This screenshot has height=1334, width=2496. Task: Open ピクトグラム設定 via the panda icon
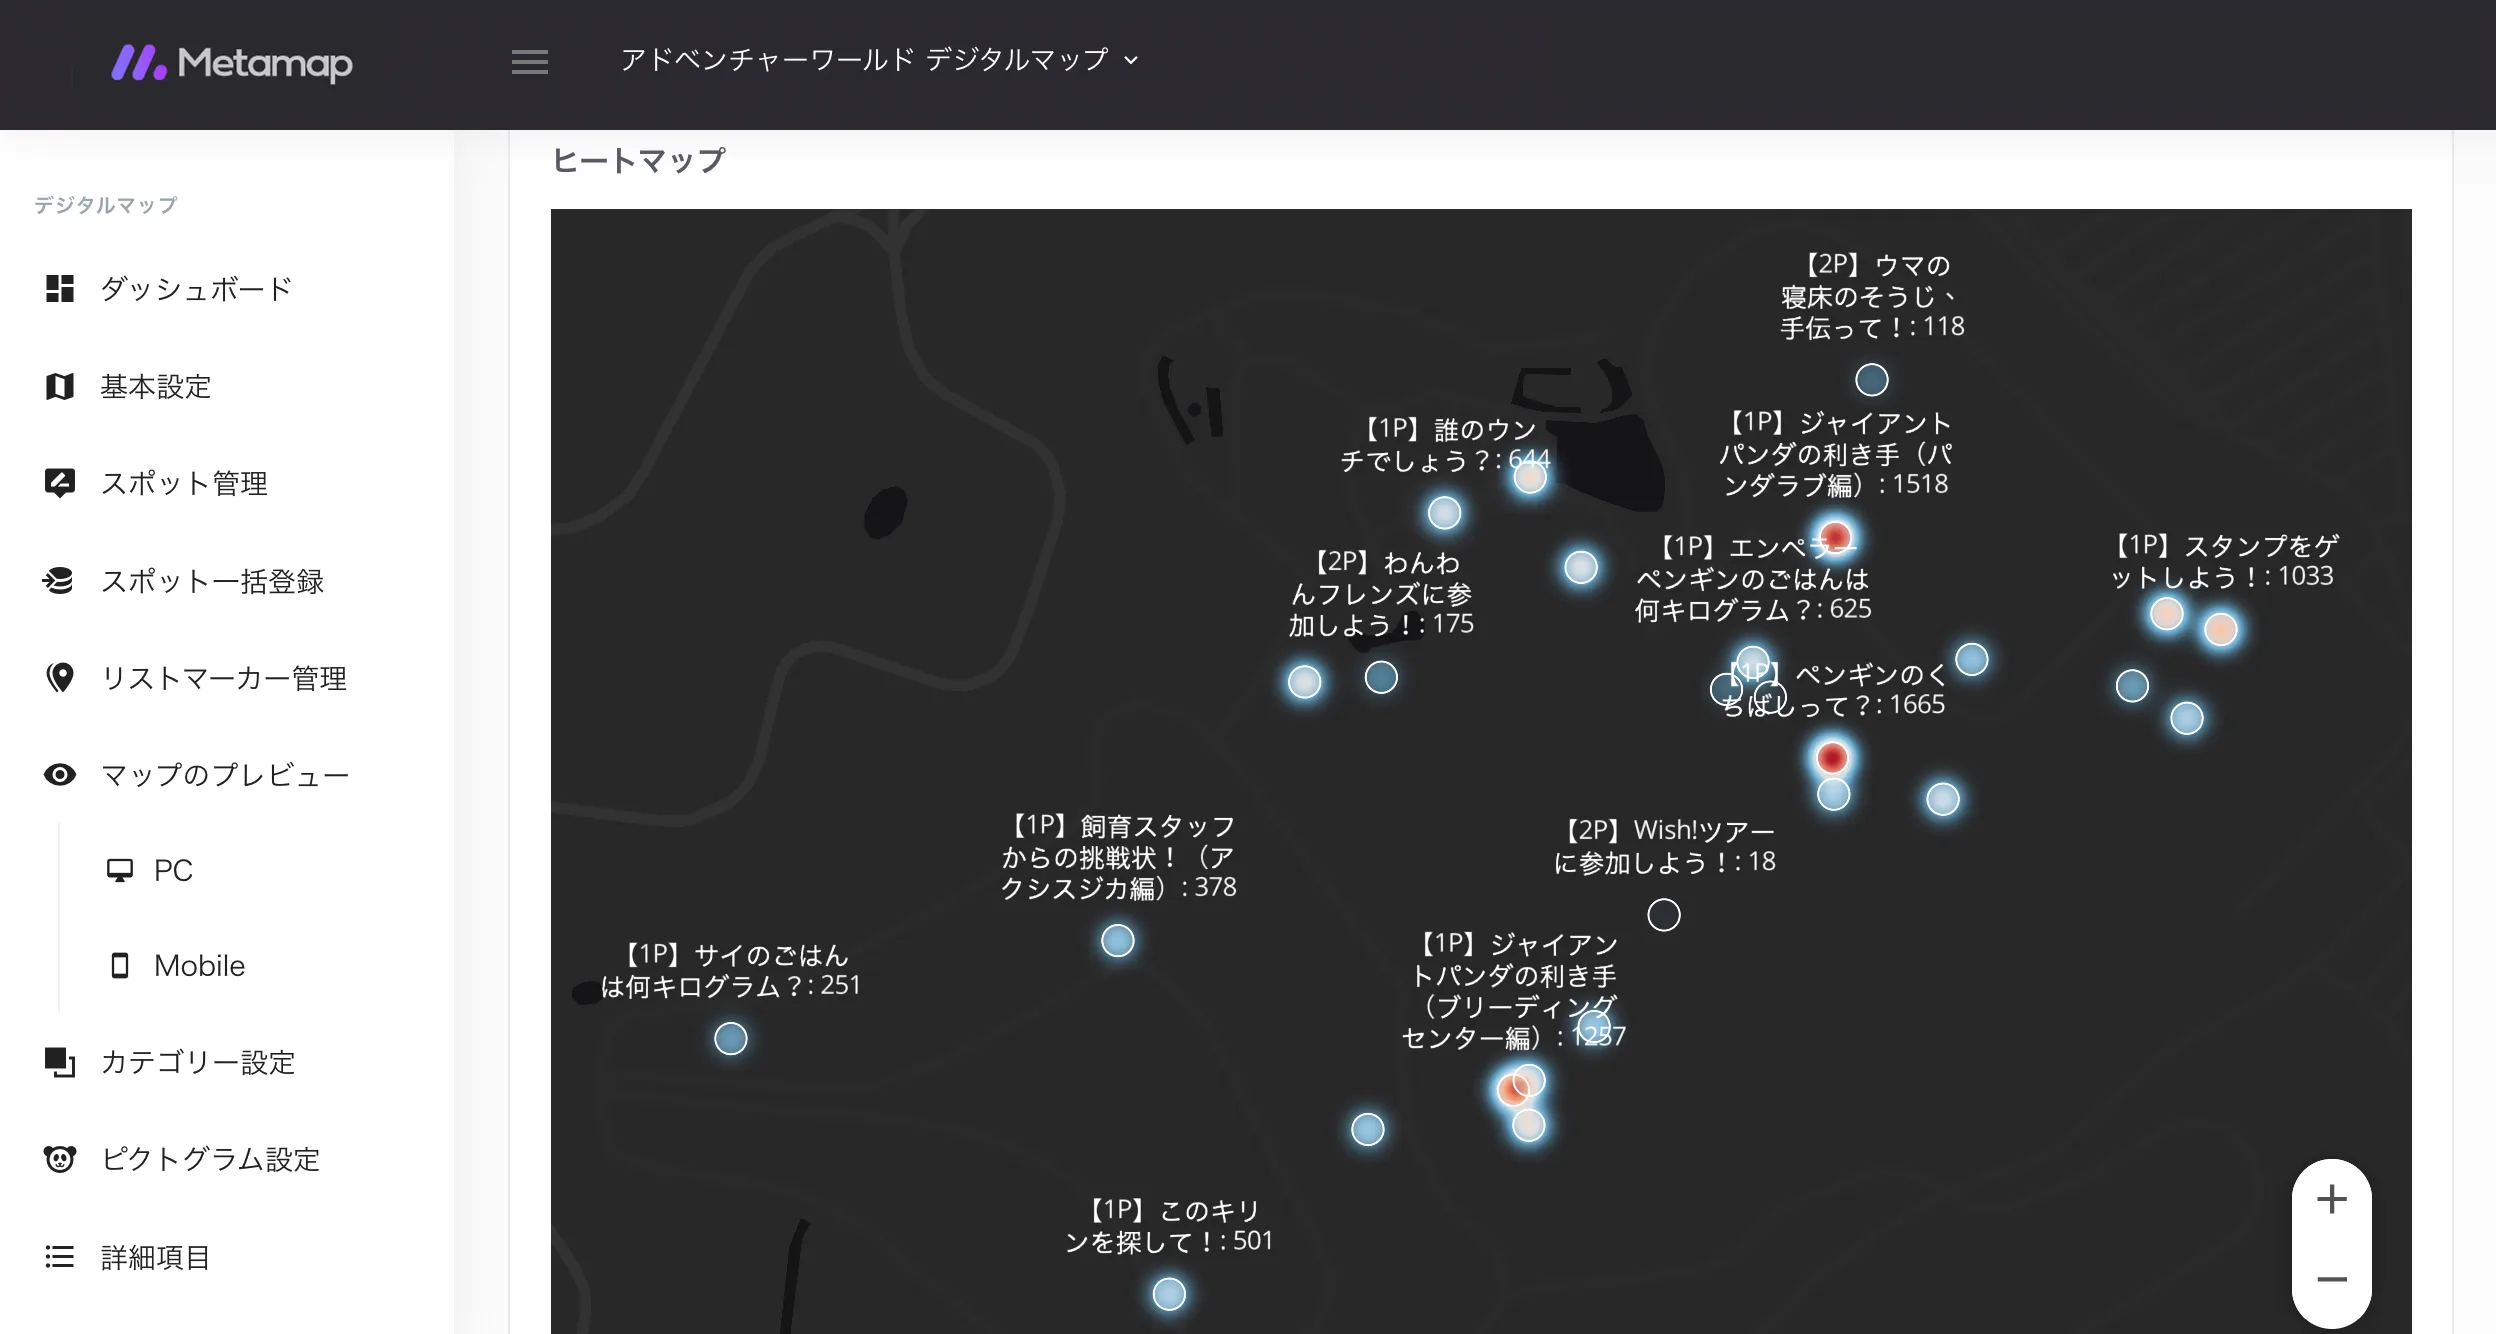pos(60,1159)
